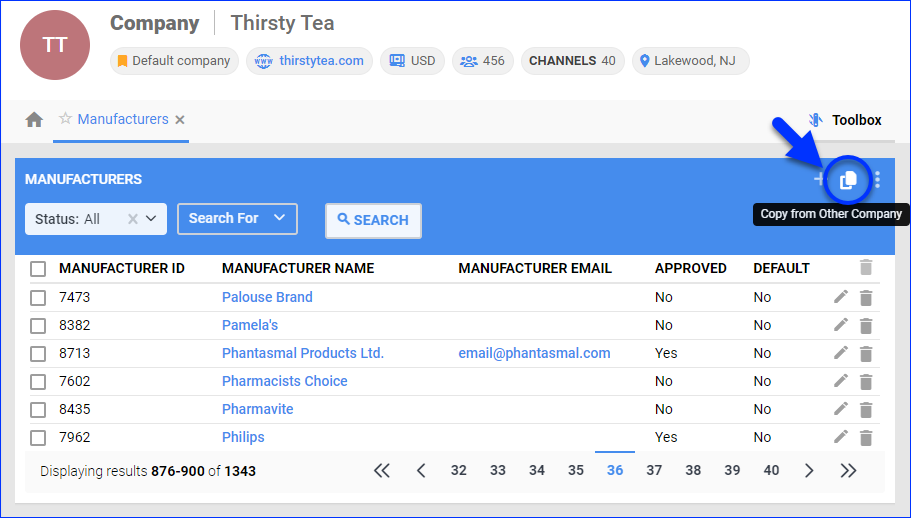The width and height of the screenshot is (911, 518).
Task: Go to page 37 of results
Action: 654,470
